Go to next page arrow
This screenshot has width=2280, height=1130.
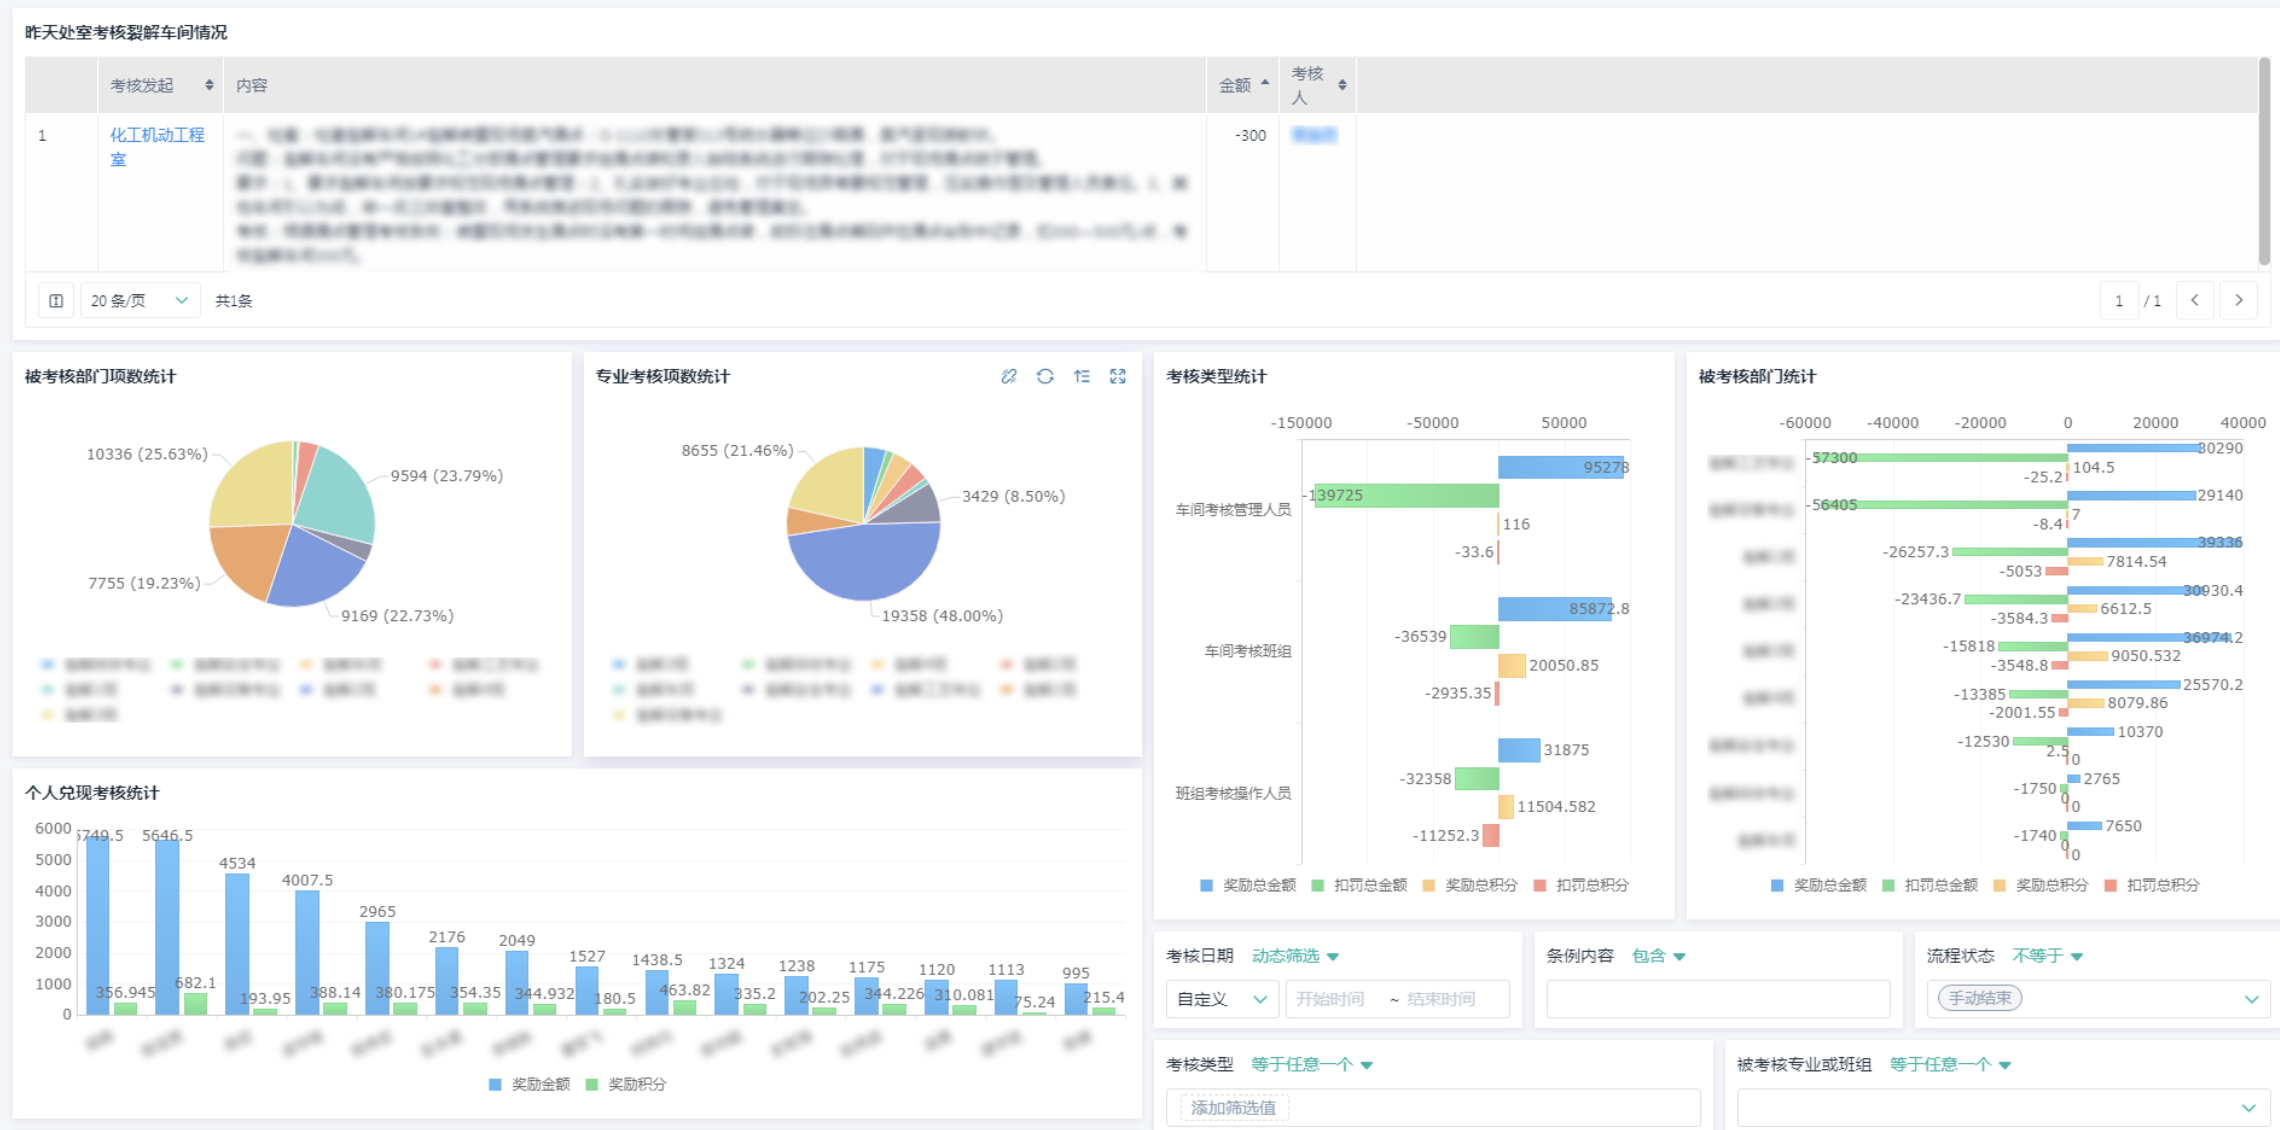click(2239, 300)
